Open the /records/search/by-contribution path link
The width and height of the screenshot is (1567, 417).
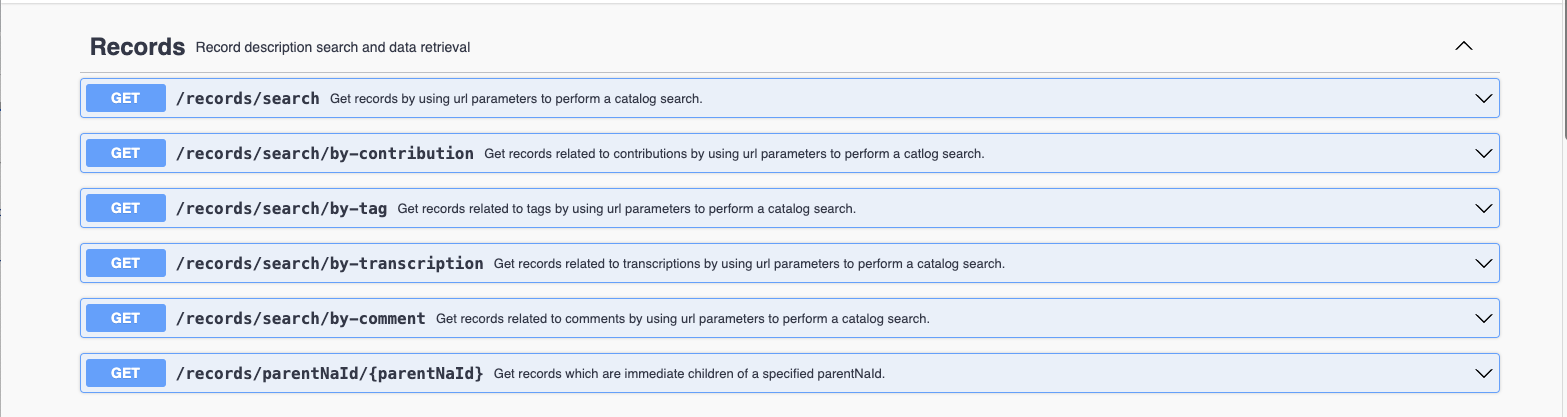[325, 154]
